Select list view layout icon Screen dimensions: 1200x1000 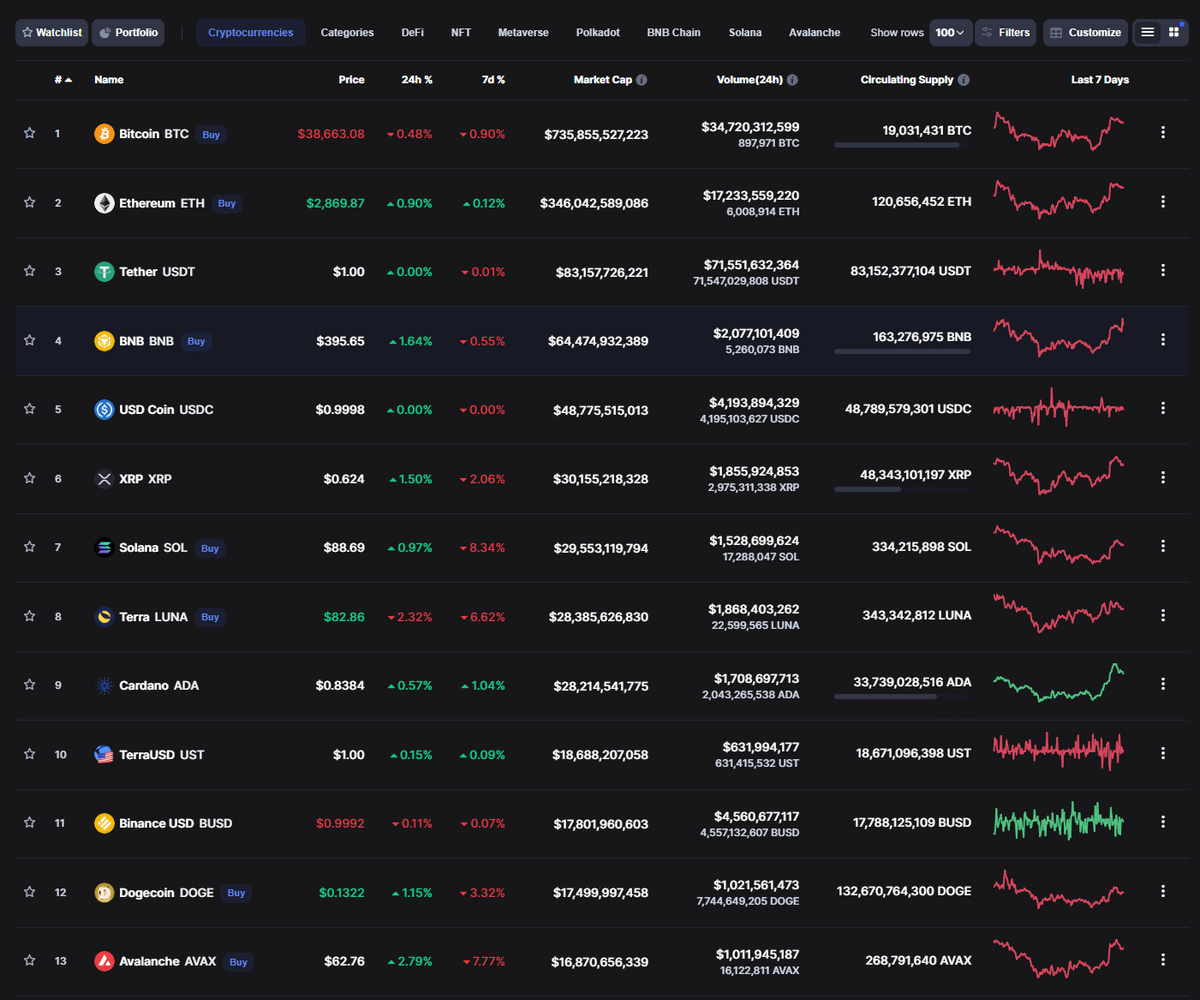point(1147,32)
